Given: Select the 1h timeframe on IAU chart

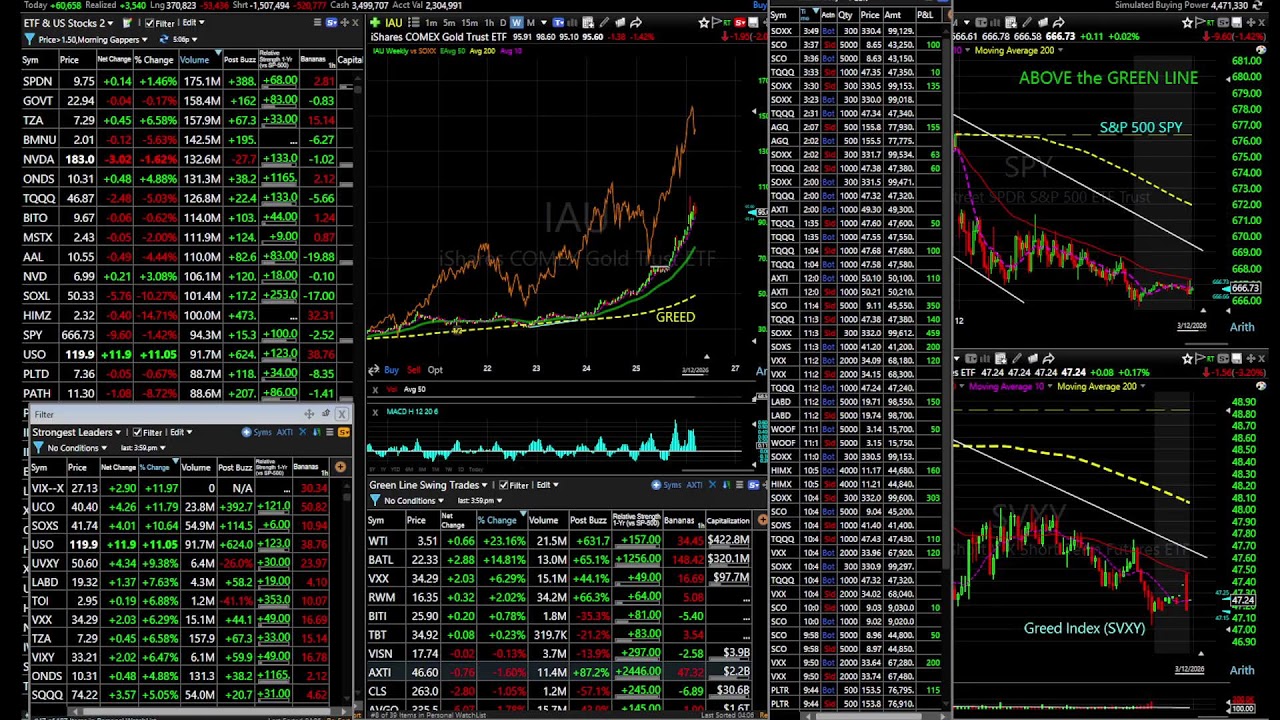Looking at the screenshot, I should [x=489, y=23].
